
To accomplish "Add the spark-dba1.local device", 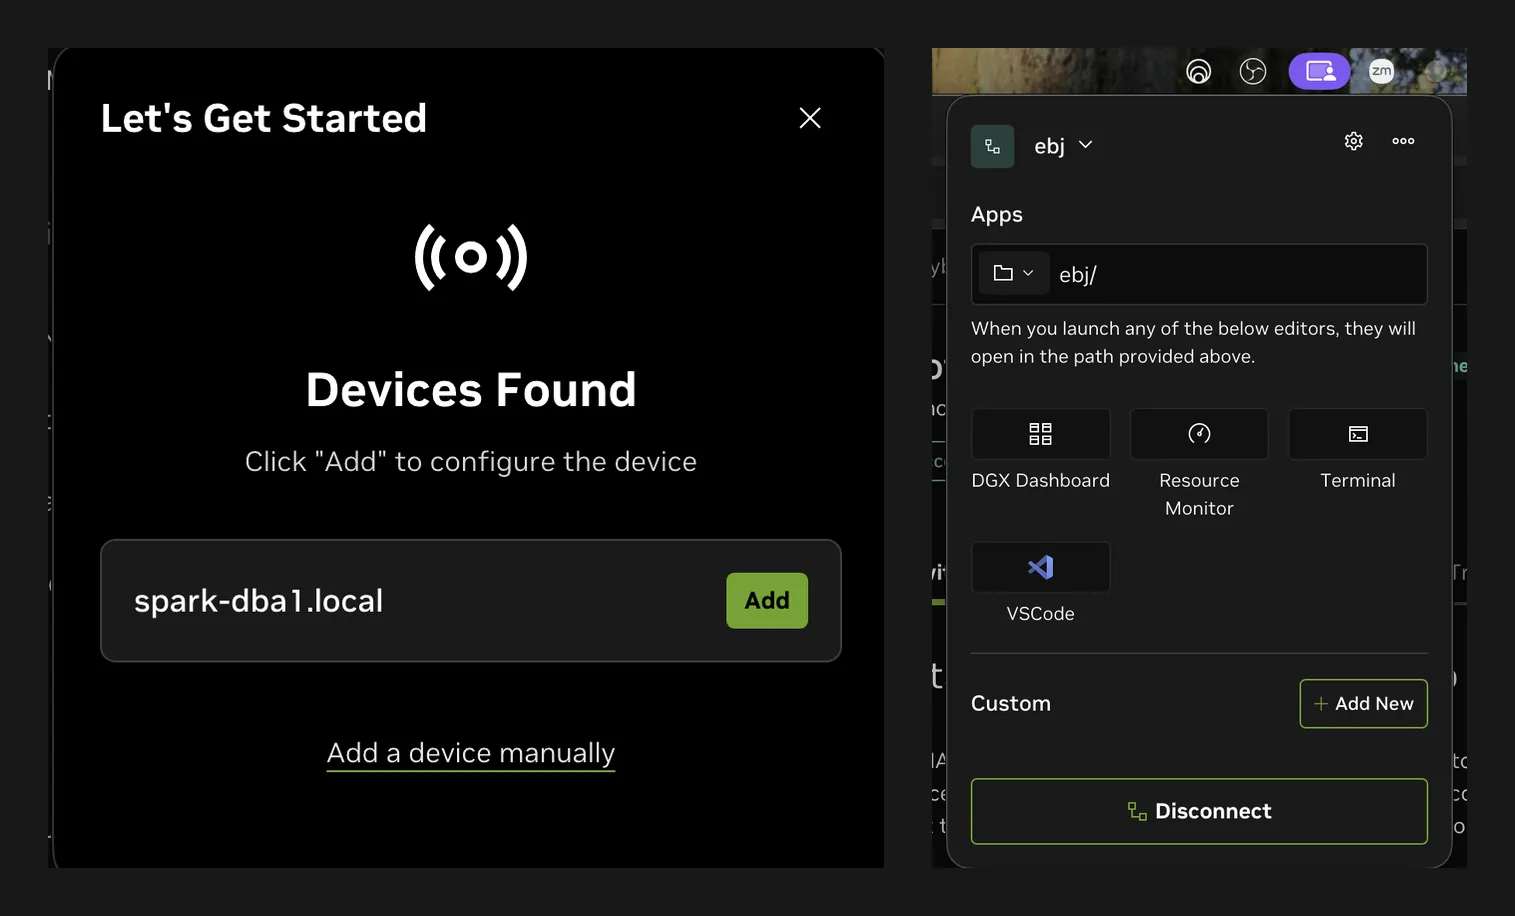I will (x=767, y=601).
